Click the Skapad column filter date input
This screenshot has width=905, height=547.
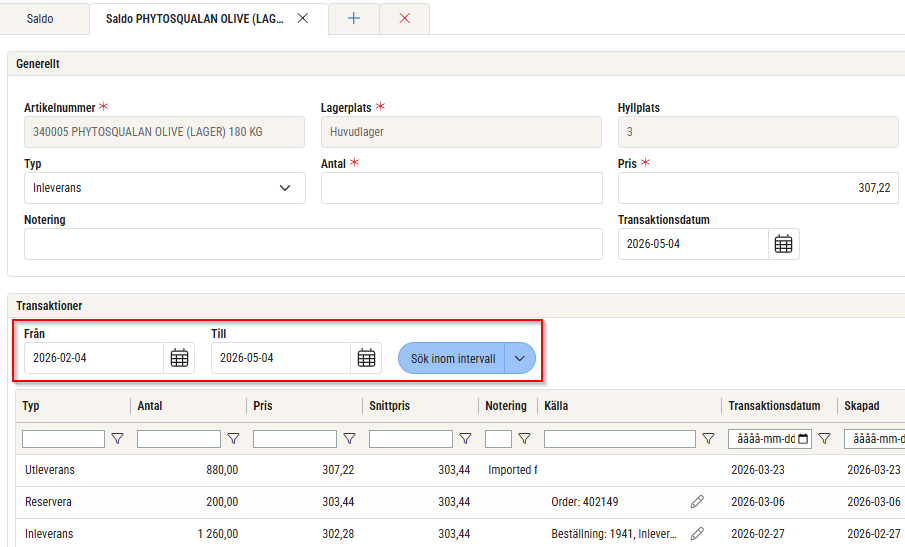[874, 439]
